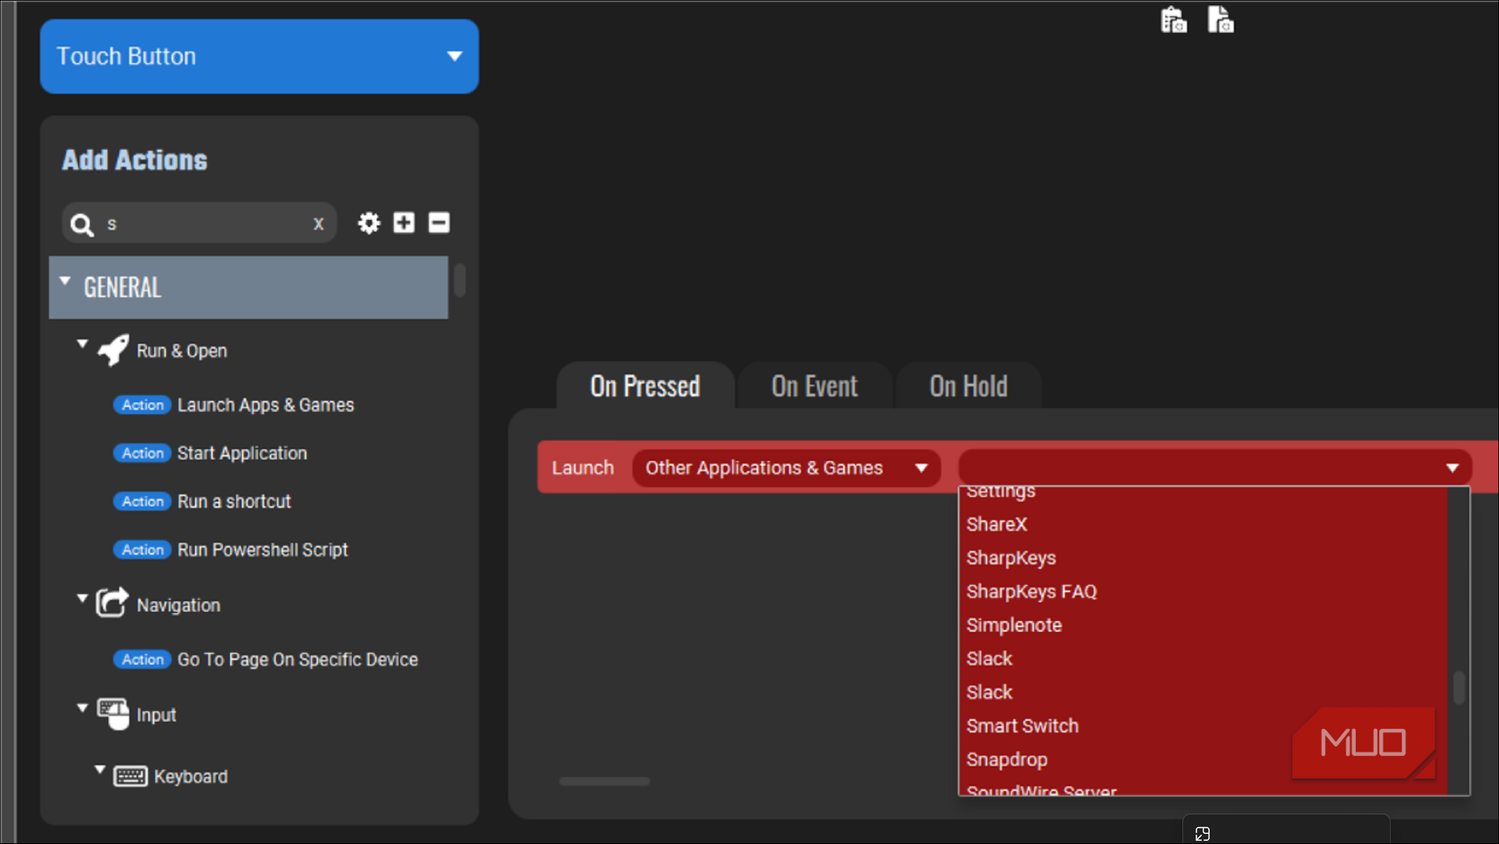Switch to the On Pressed tab
The height and width of the screenshot is (844, 1499).
645,386
